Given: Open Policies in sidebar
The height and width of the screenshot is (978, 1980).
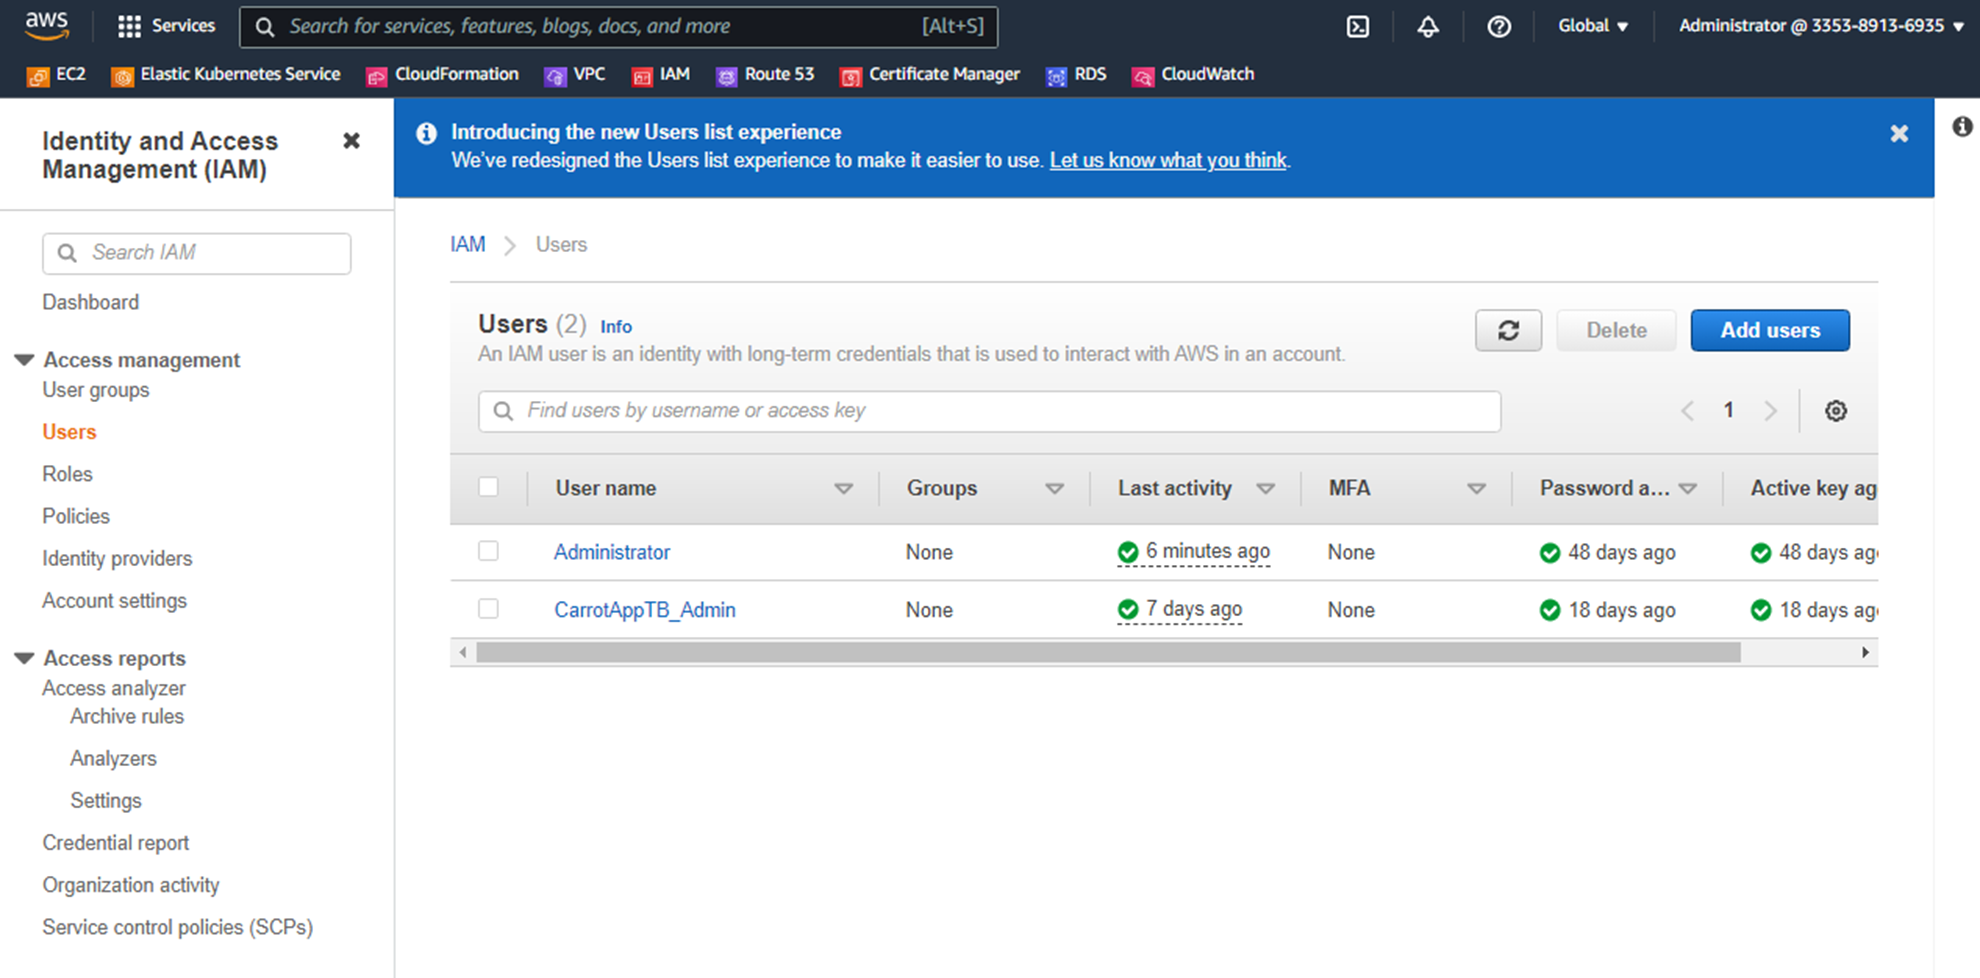Looking at the screenshot, I should [x=76, y=516].
